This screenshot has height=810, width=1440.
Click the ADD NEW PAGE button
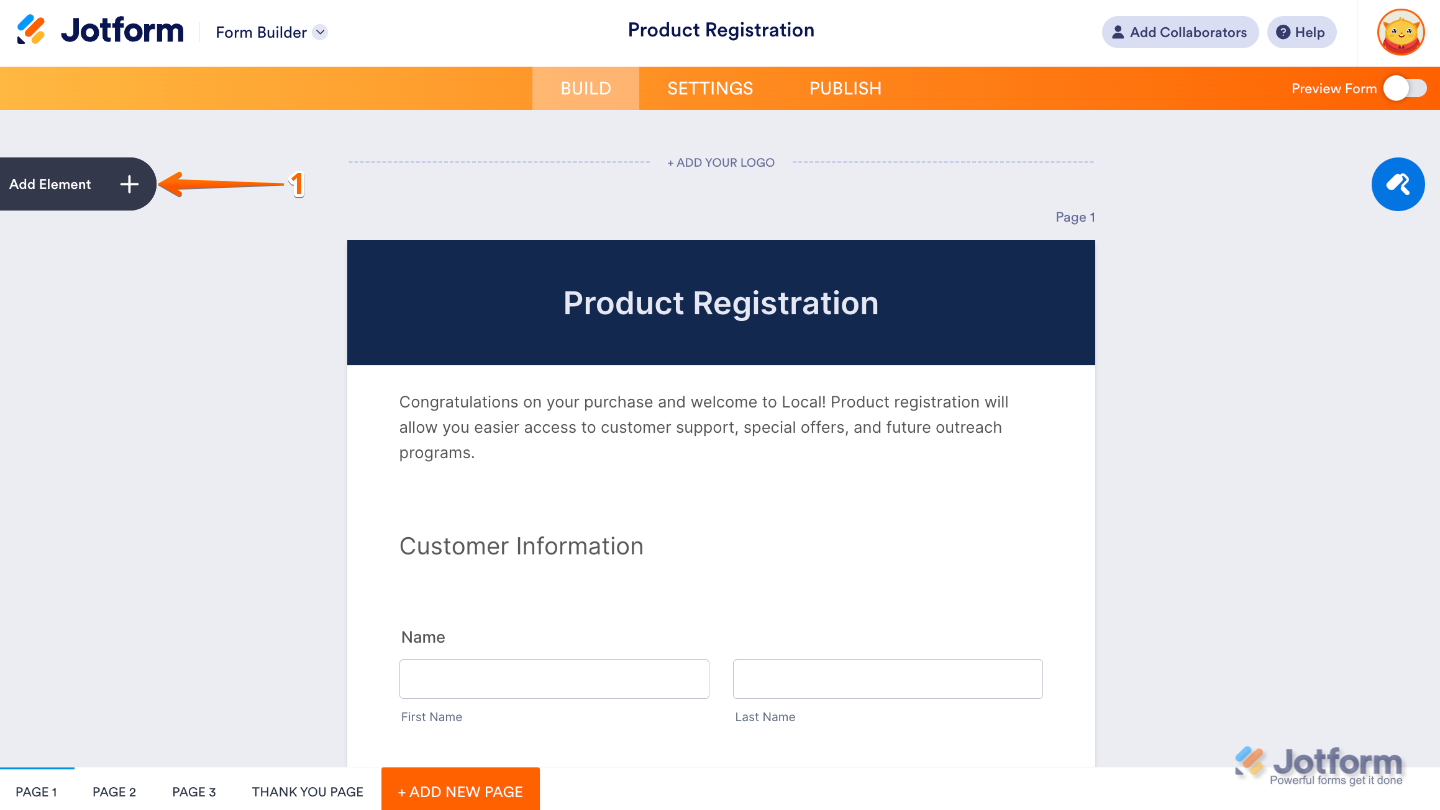pyautogui.click(x=460, y=790)
